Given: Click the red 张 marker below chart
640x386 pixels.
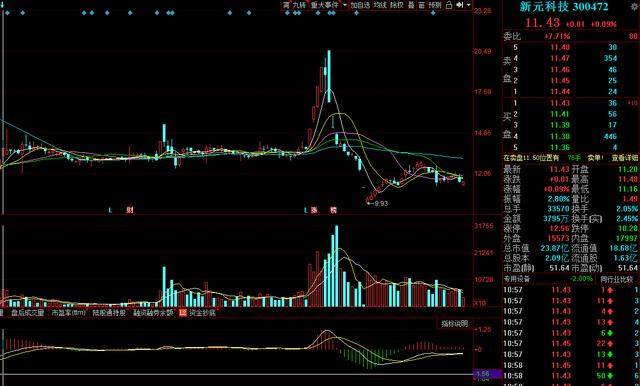Looking at the screenshot, I should coord(314,211).
